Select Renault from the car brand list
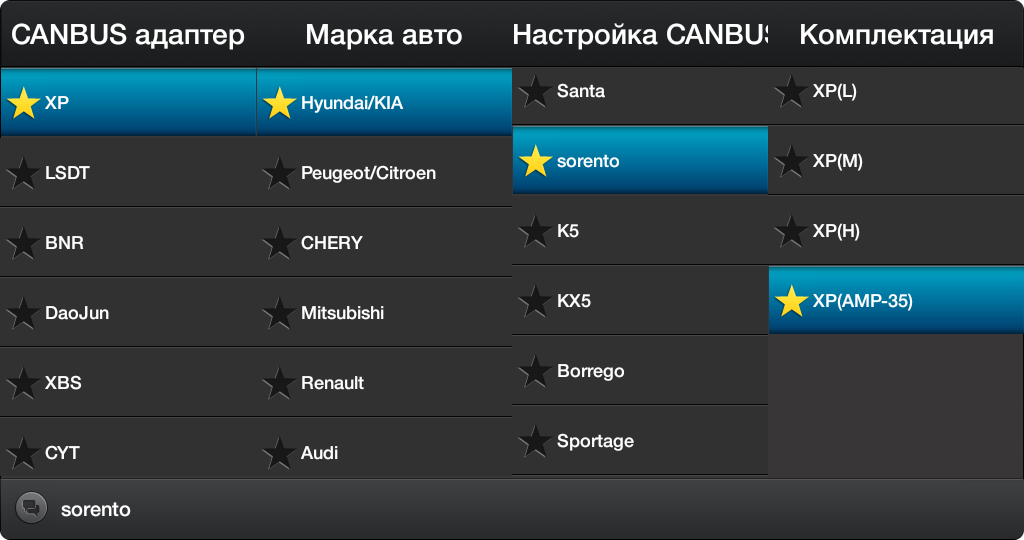1024x540 pixels. tap(384, 383)
